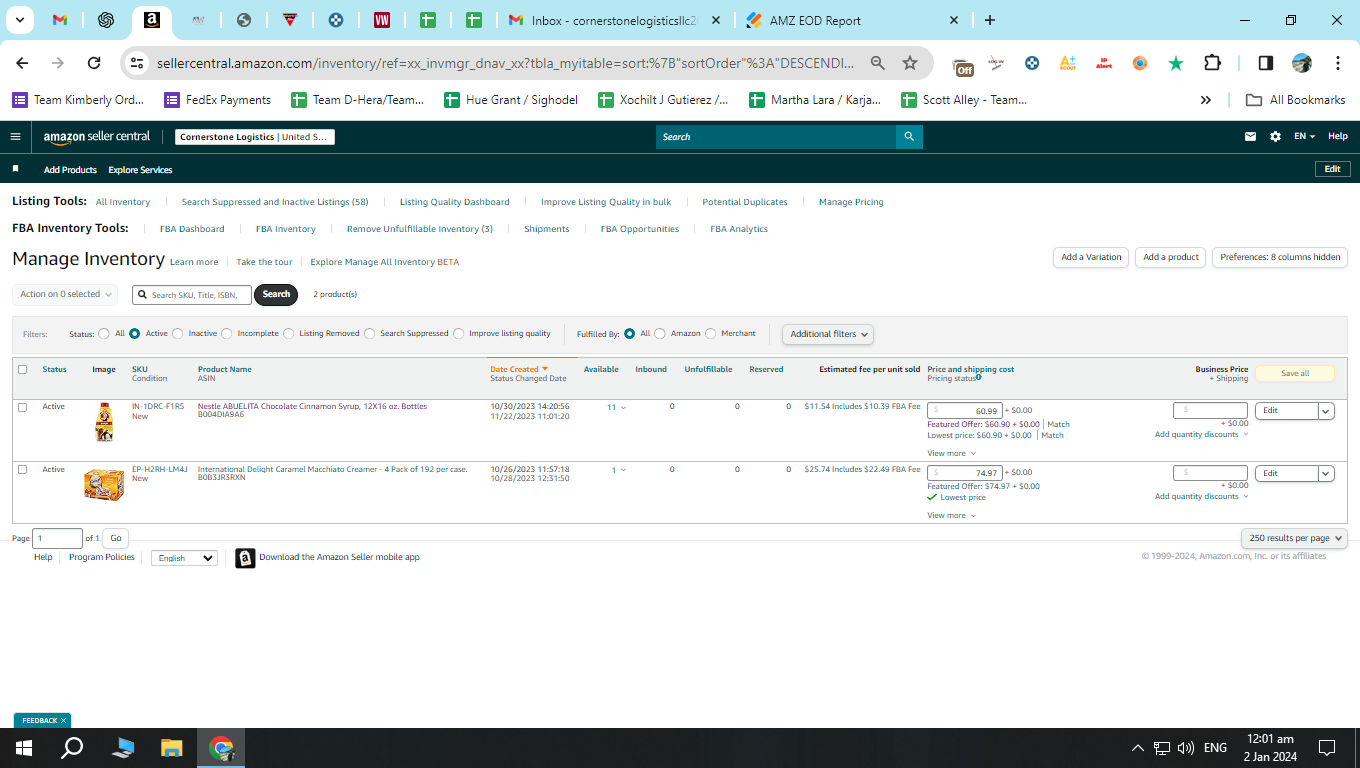
Task: Open the Chrome side panel
Action: [x=1265, y=63]
